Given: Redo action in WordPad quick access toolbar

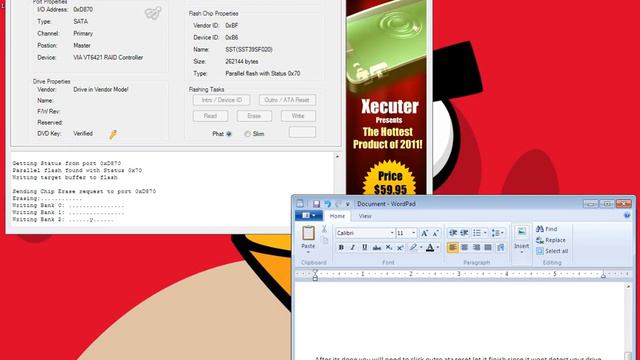Looking at the screenshot, I should pyautogui.click(x=338, y=204).
